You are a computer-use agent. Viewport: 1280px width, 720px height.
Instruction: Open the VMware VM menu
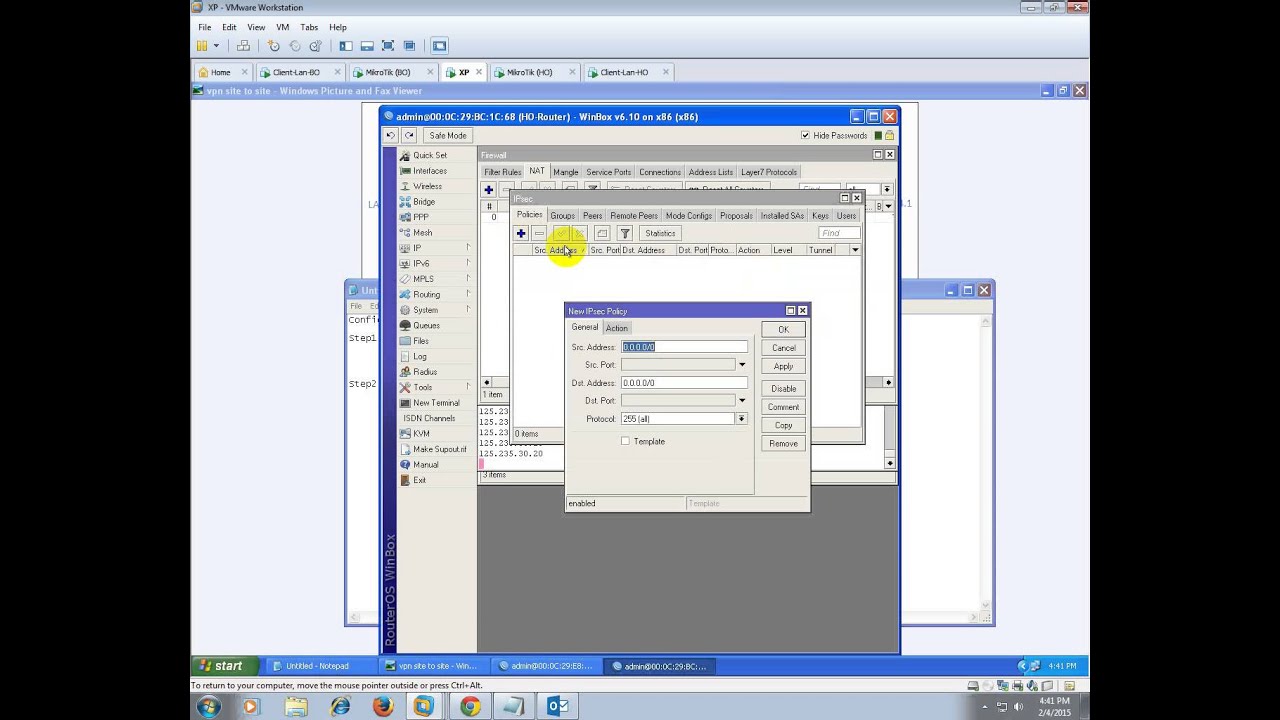283,27
